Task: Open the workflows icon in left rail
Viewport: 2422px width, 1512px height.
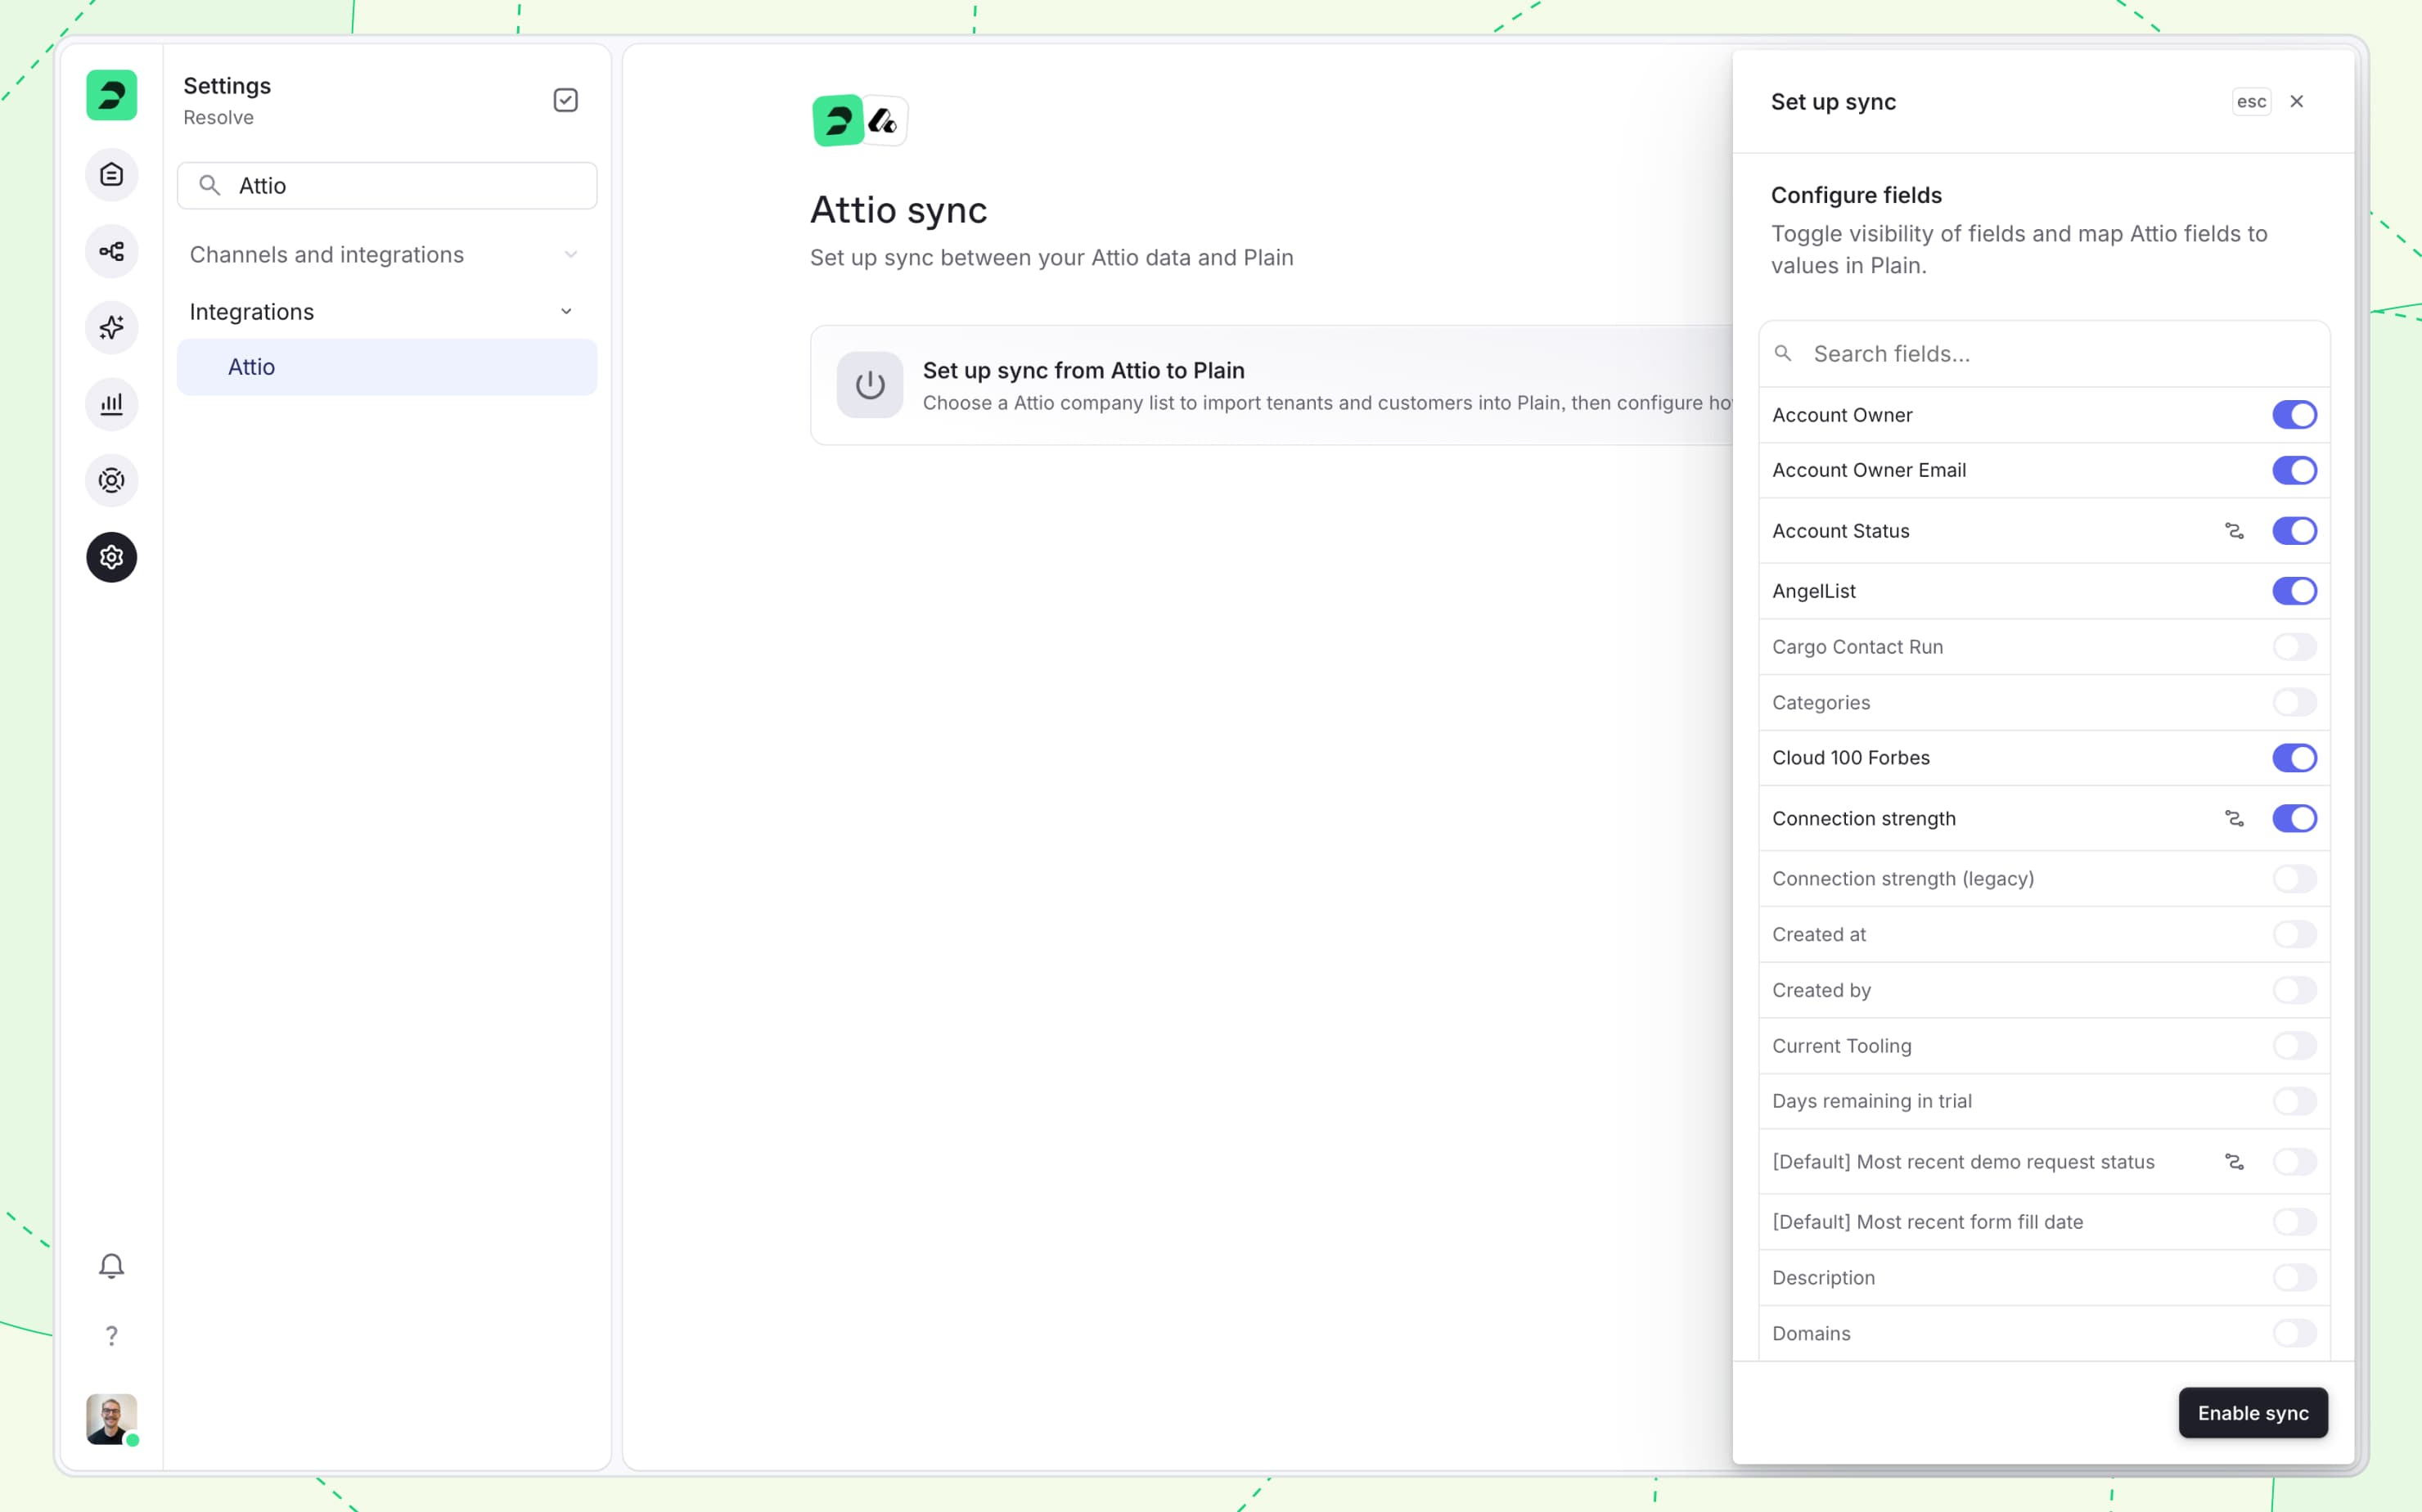Action: point(111,251)
